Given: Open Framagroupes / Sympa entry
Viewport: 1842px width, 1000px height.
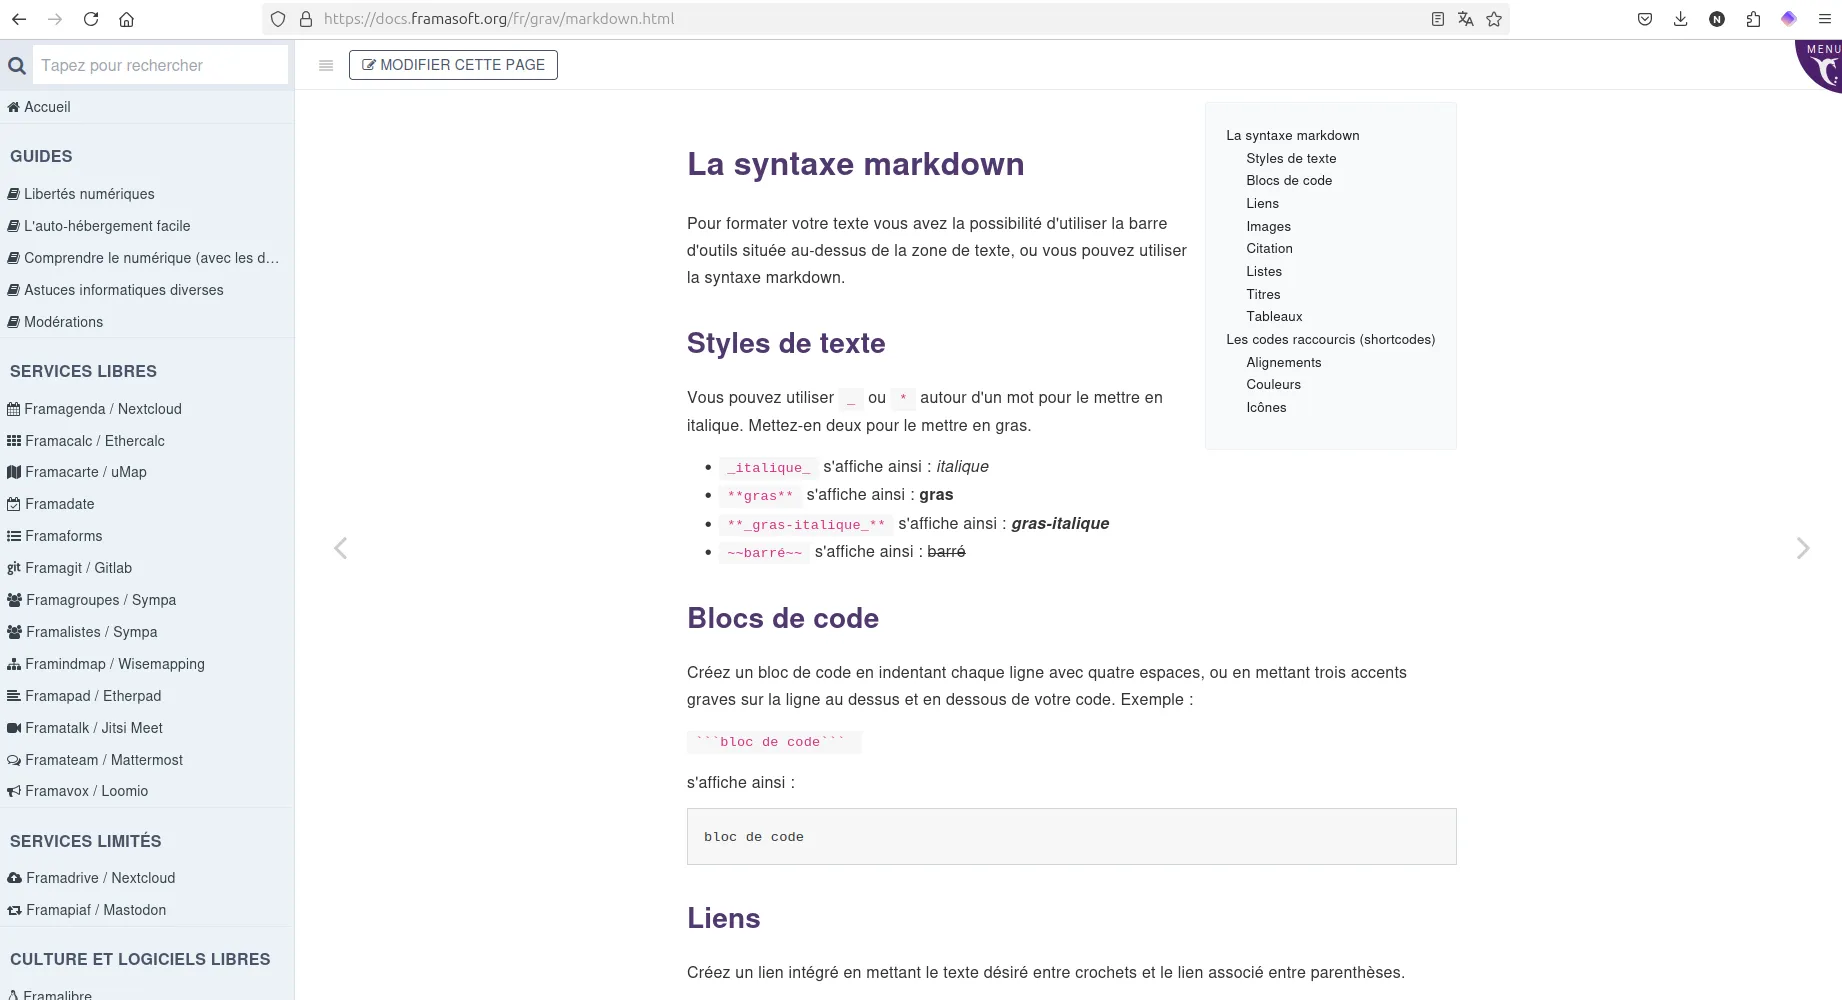Looking at the screenshot, I should pyautogui.click(x=147, y=600).
